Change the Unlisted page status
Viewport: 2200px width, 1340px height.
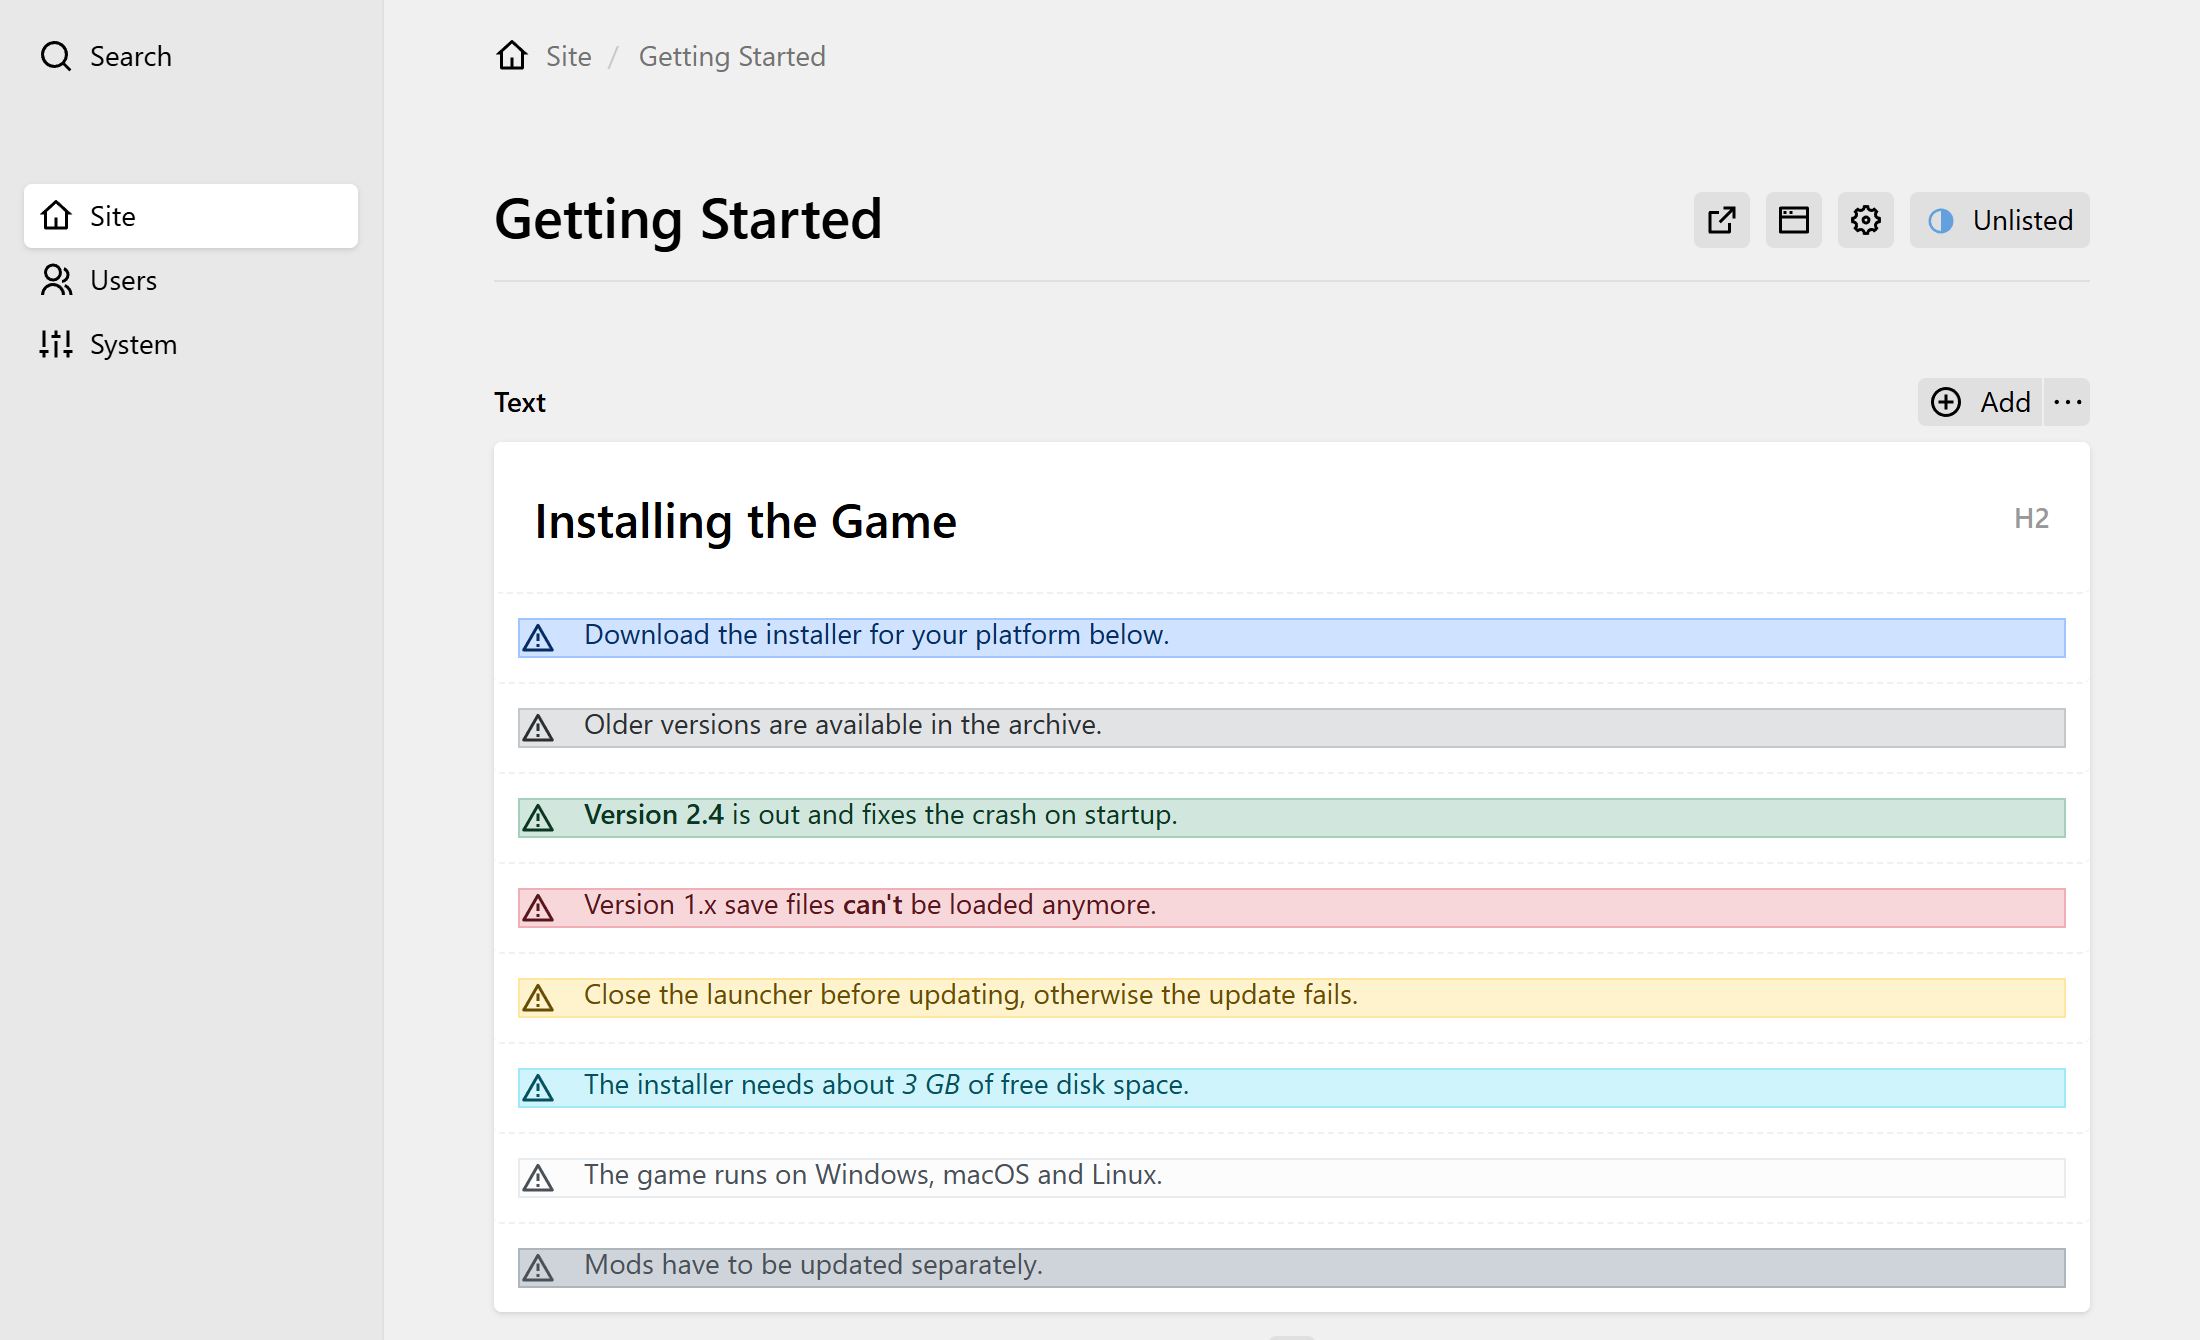2000,220
